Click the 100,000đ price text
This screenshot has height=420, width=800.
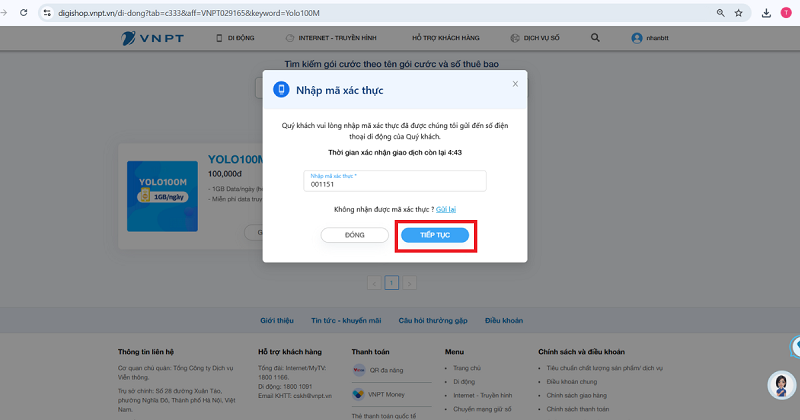tap(224, 174)
